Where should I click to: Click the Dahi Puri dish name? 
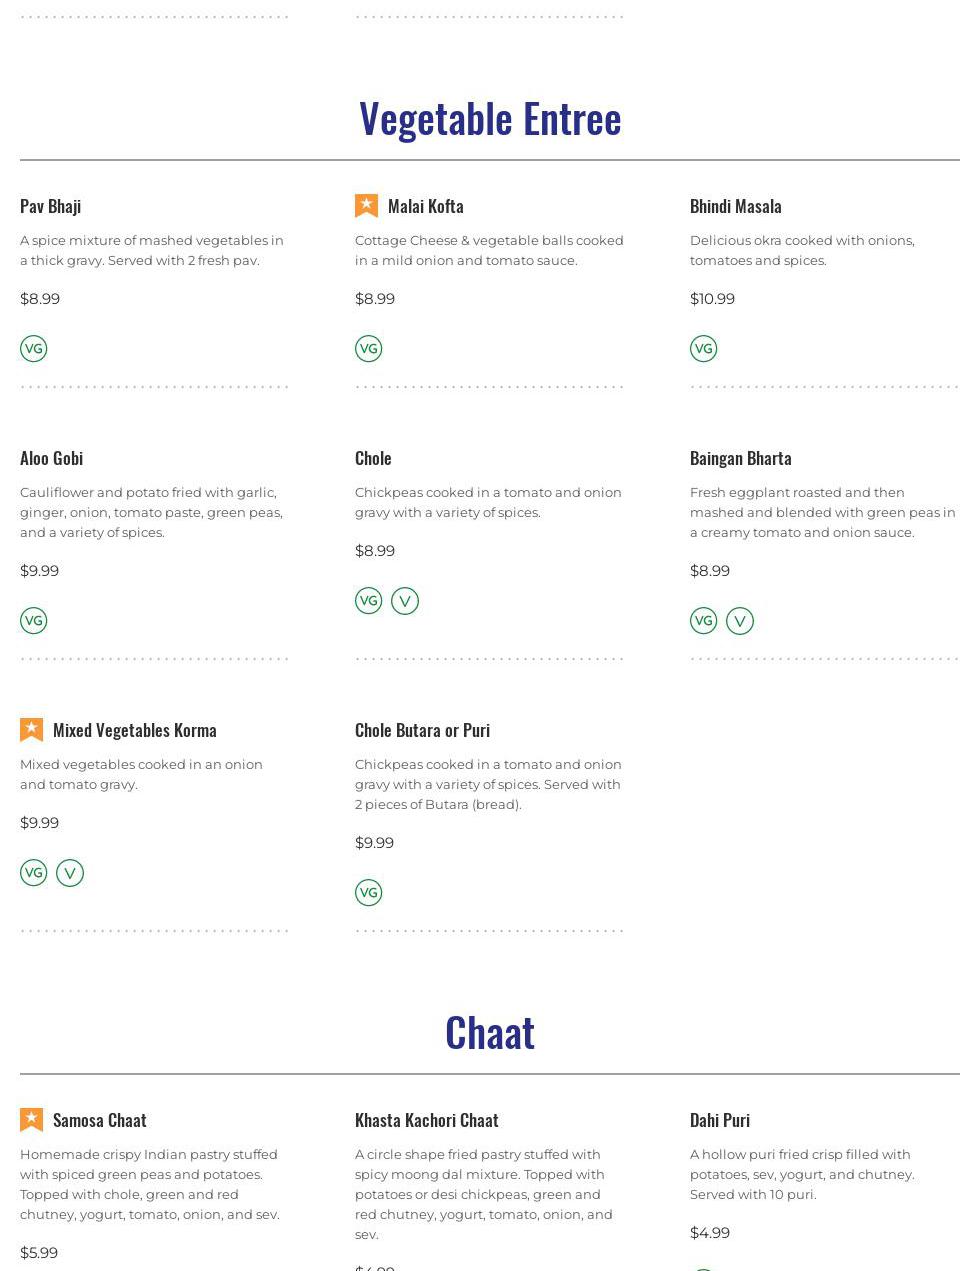(720, 1120)
